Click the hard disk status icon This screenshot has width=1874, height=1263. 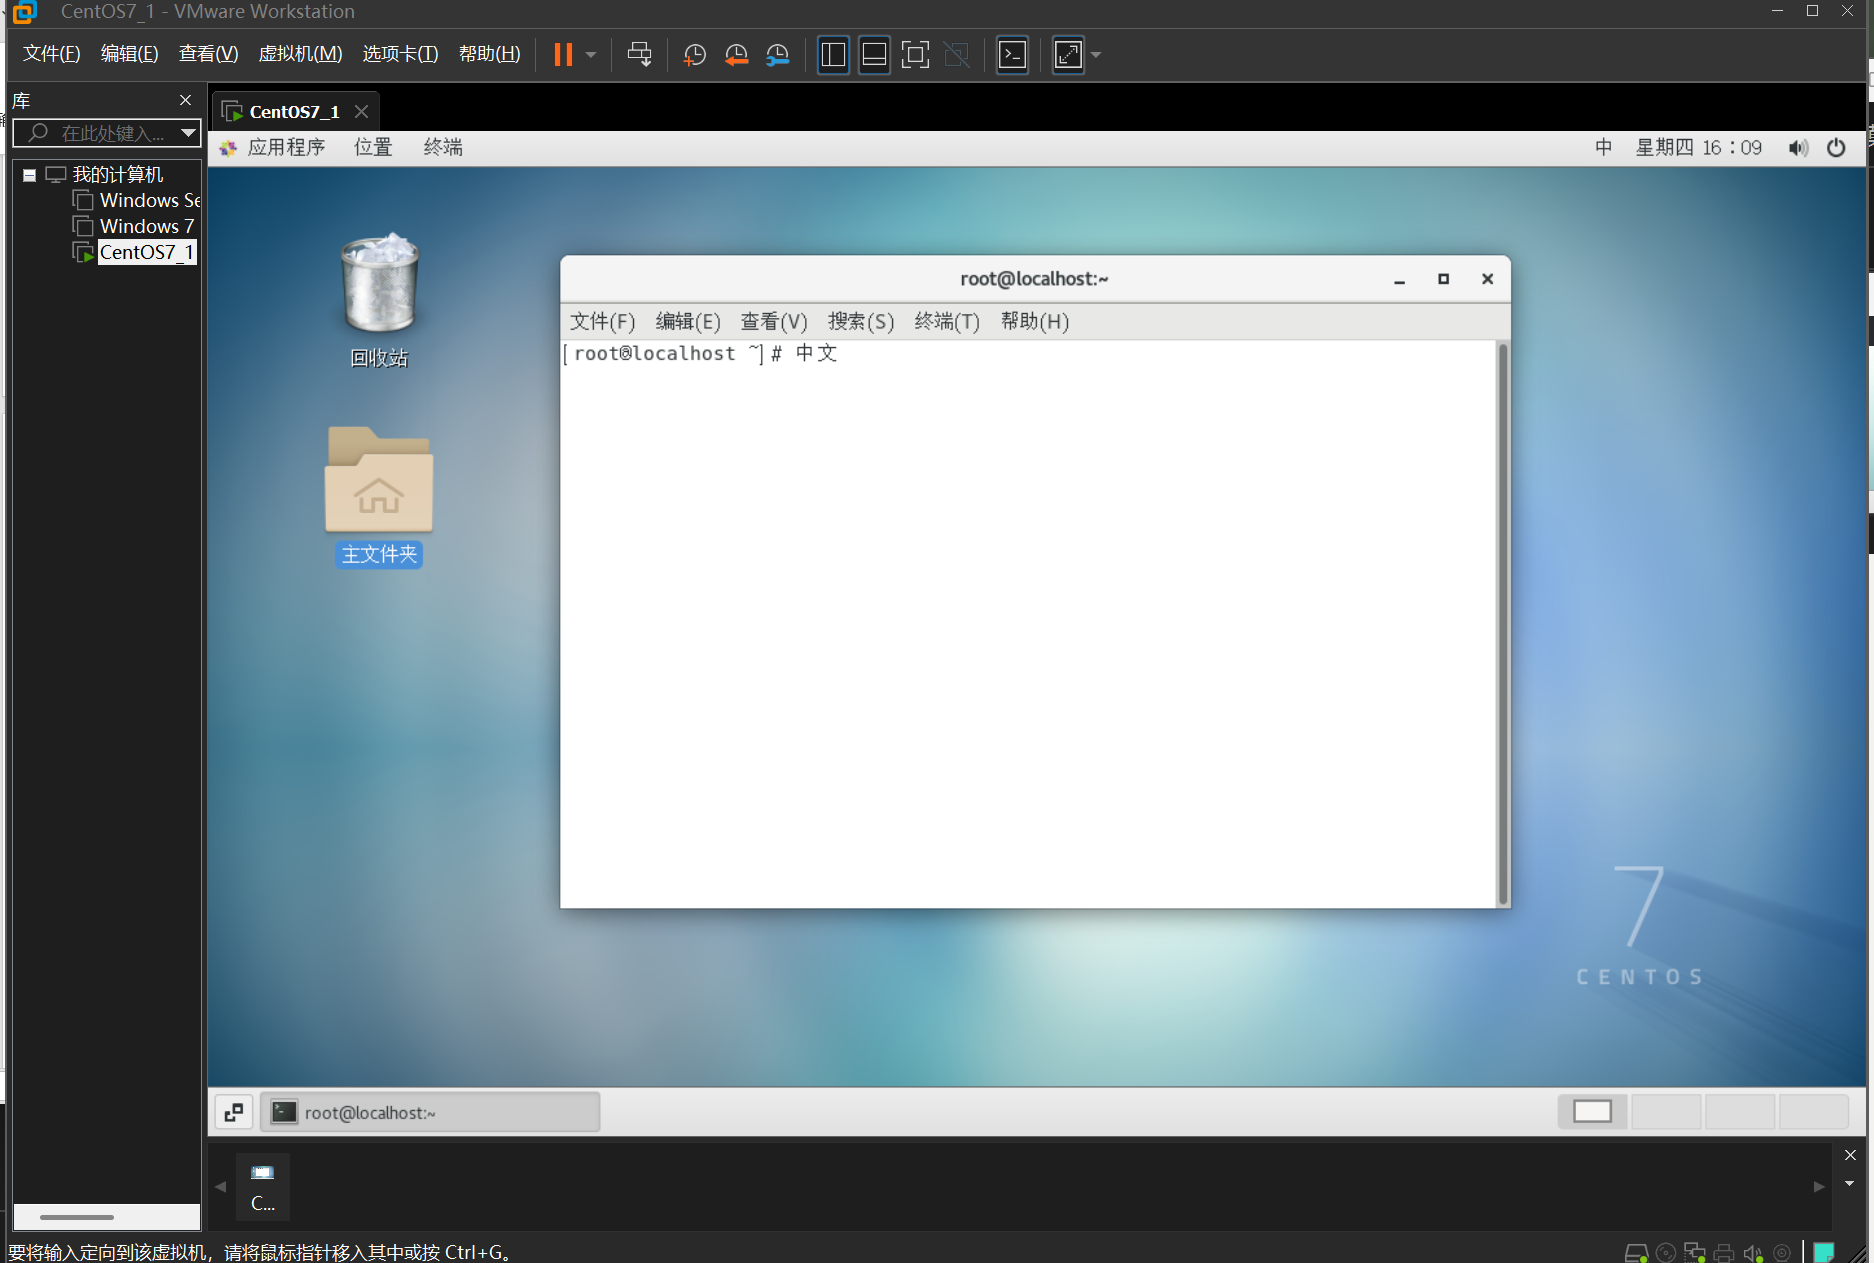point(1636,1252)
